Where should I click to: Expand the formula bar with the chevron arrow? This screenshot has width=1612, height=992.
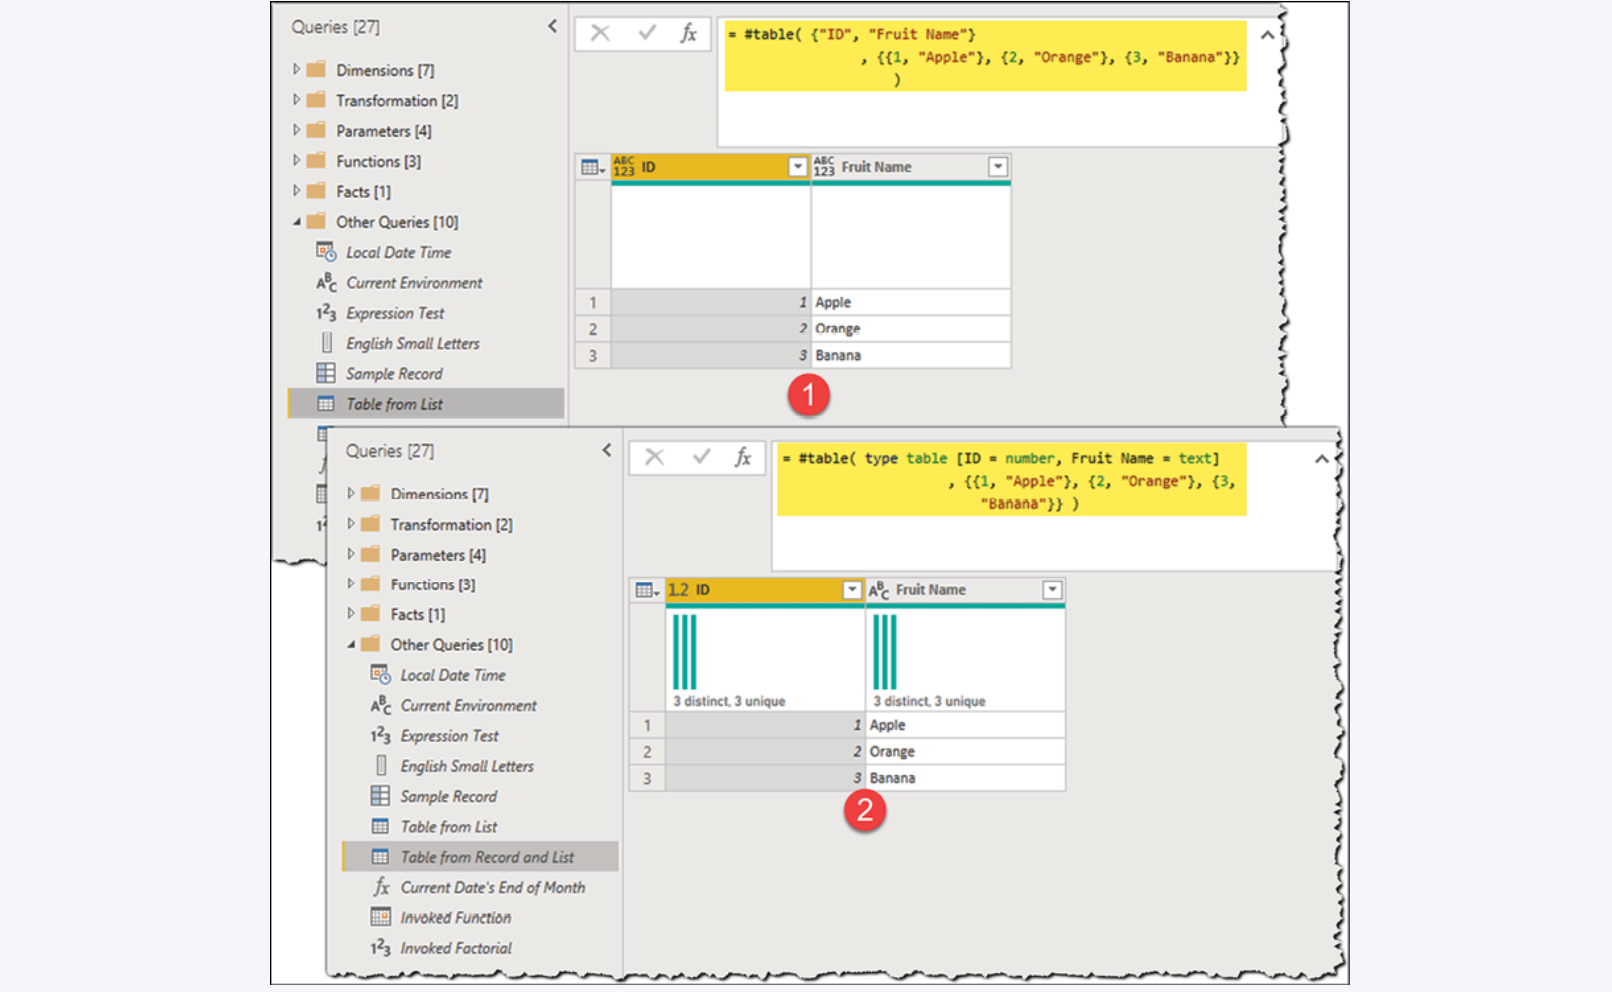point(1267,33)
